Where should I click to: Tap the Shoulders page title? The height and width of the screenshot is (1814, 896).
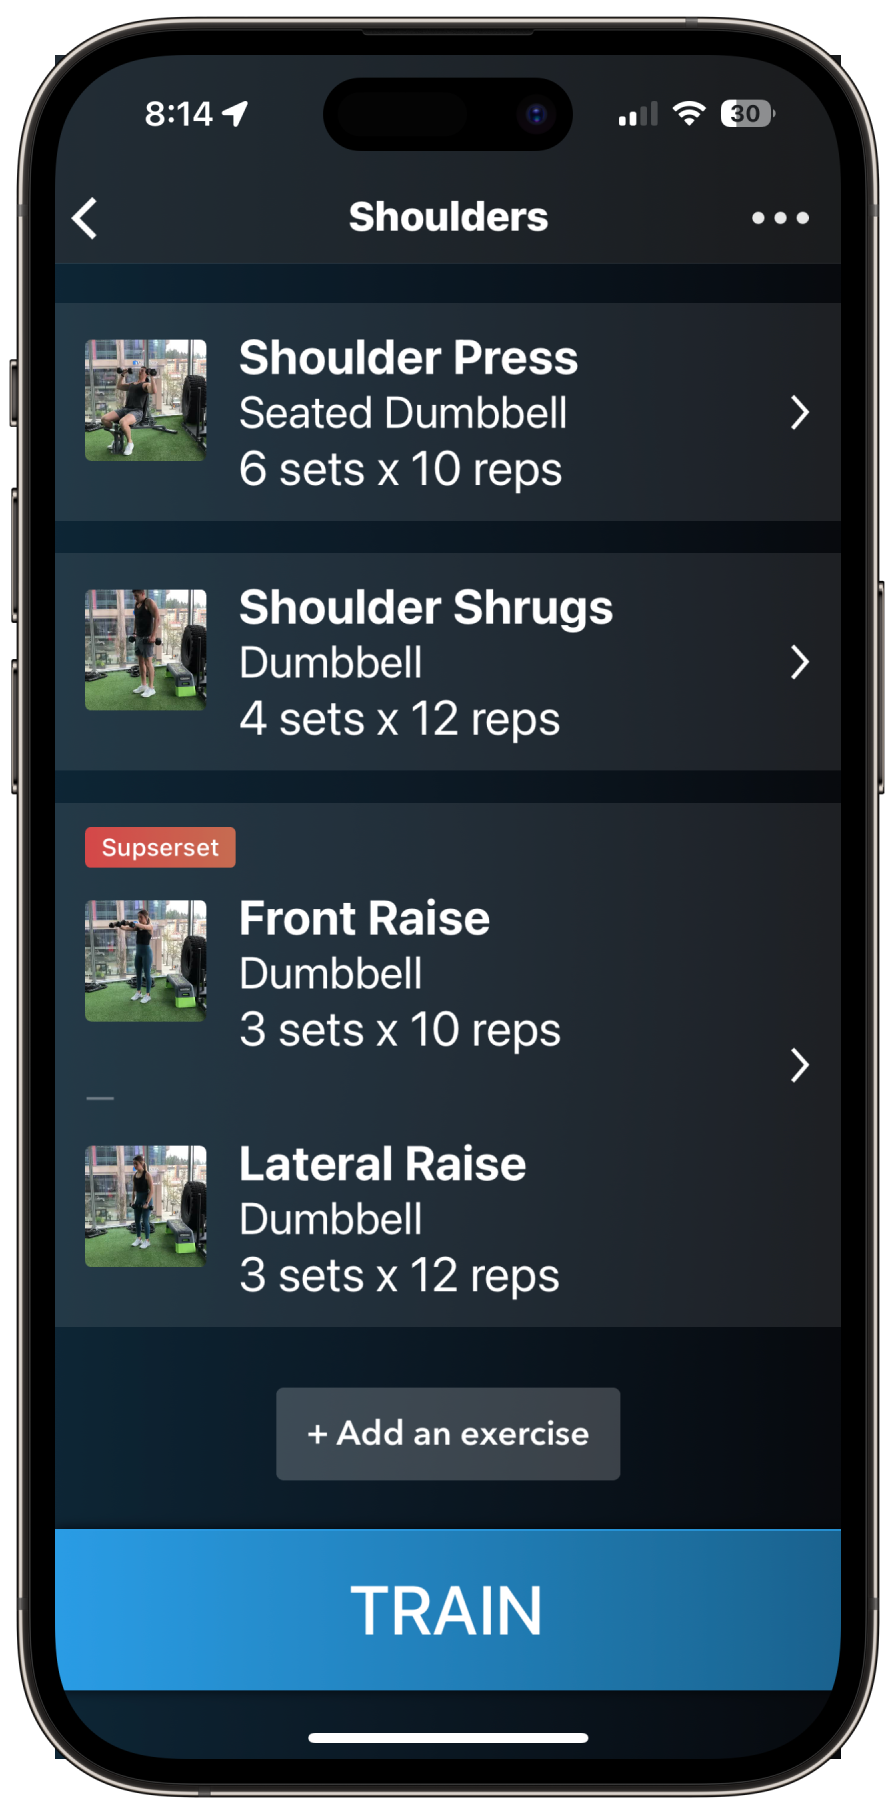click(x=448, y=217)
